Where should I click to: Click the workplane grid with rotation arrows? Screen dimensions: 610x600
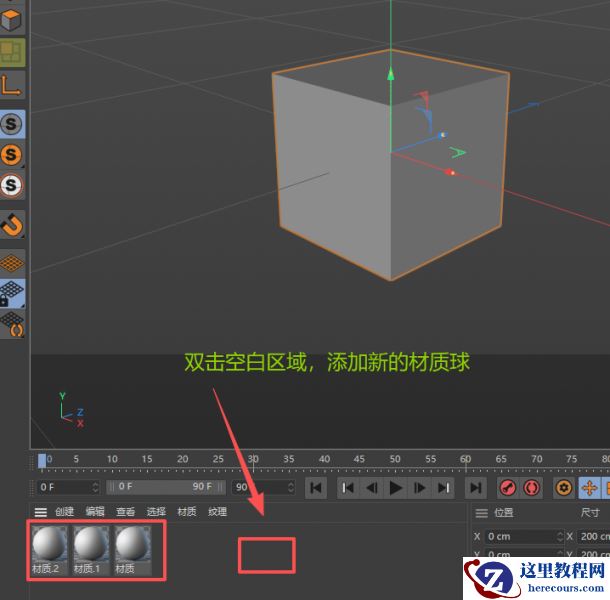(12, 324)
